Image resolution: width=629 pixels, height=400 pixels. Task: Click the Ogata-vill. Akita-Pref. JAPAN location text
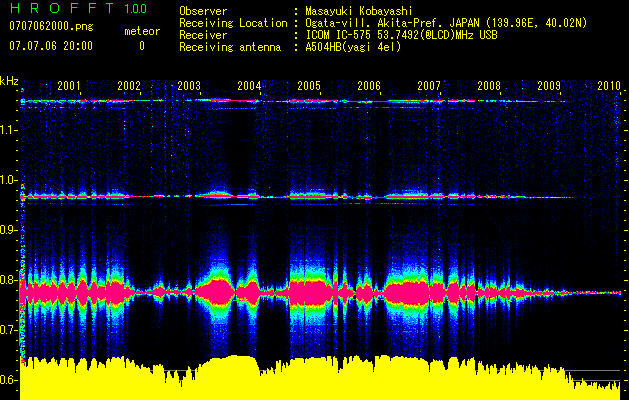pos(446,23)
